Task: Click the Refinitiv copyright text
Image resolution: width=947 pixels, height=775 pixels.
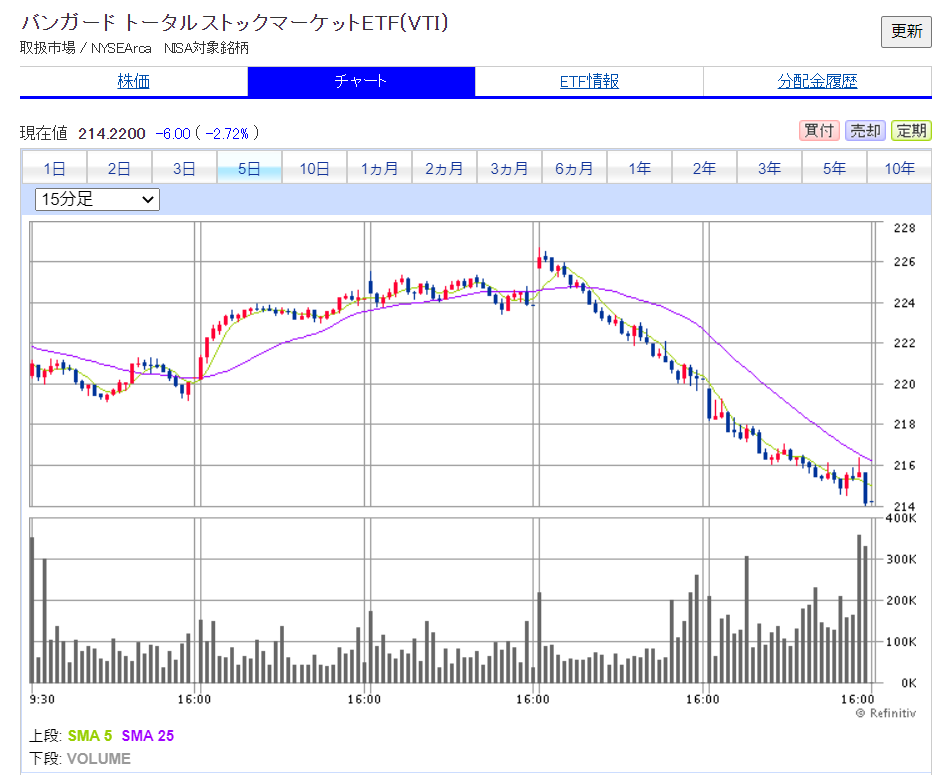Action: (886, 713)
